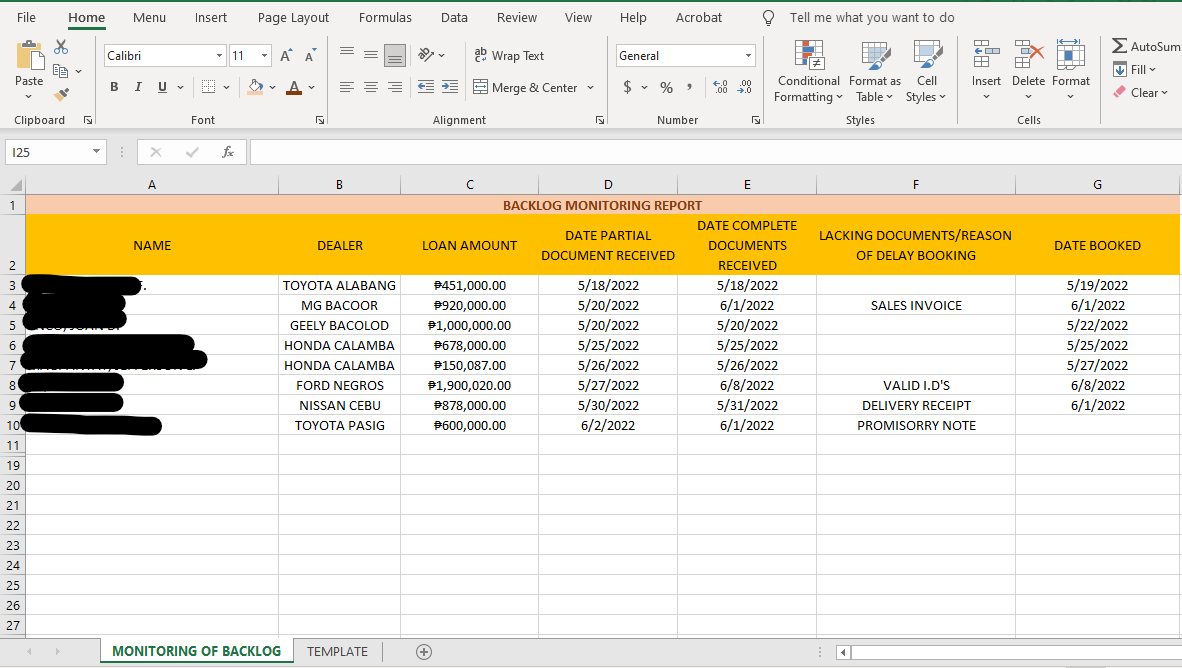
Task: Switch to the TEMPLATE sheet tab
Action: [x=337, y=651]
